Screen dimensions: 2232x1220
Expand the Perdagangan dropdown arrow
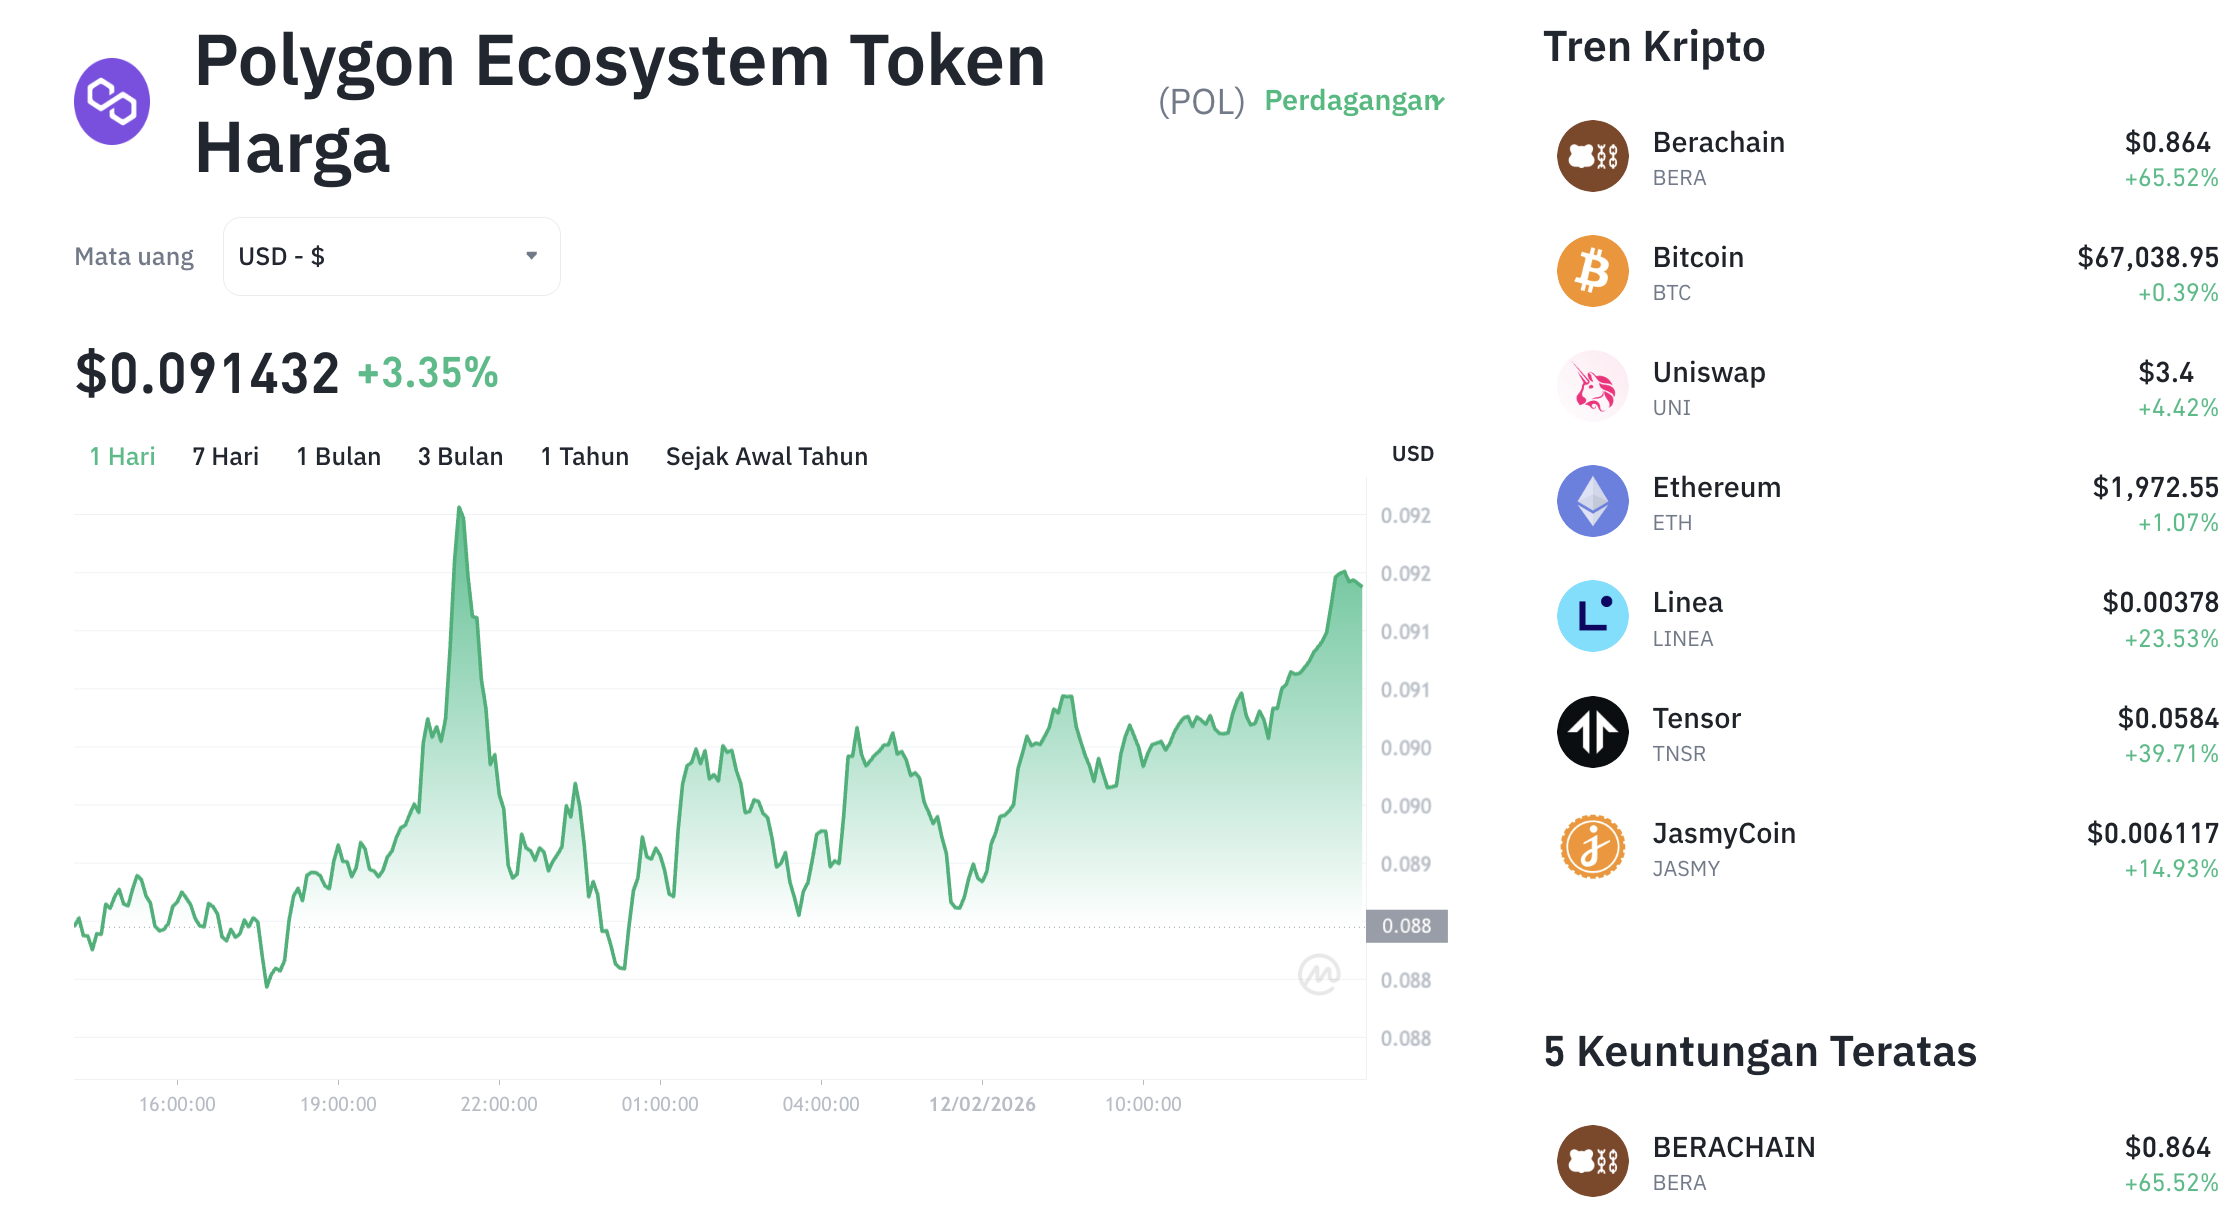pos(1438,101)
